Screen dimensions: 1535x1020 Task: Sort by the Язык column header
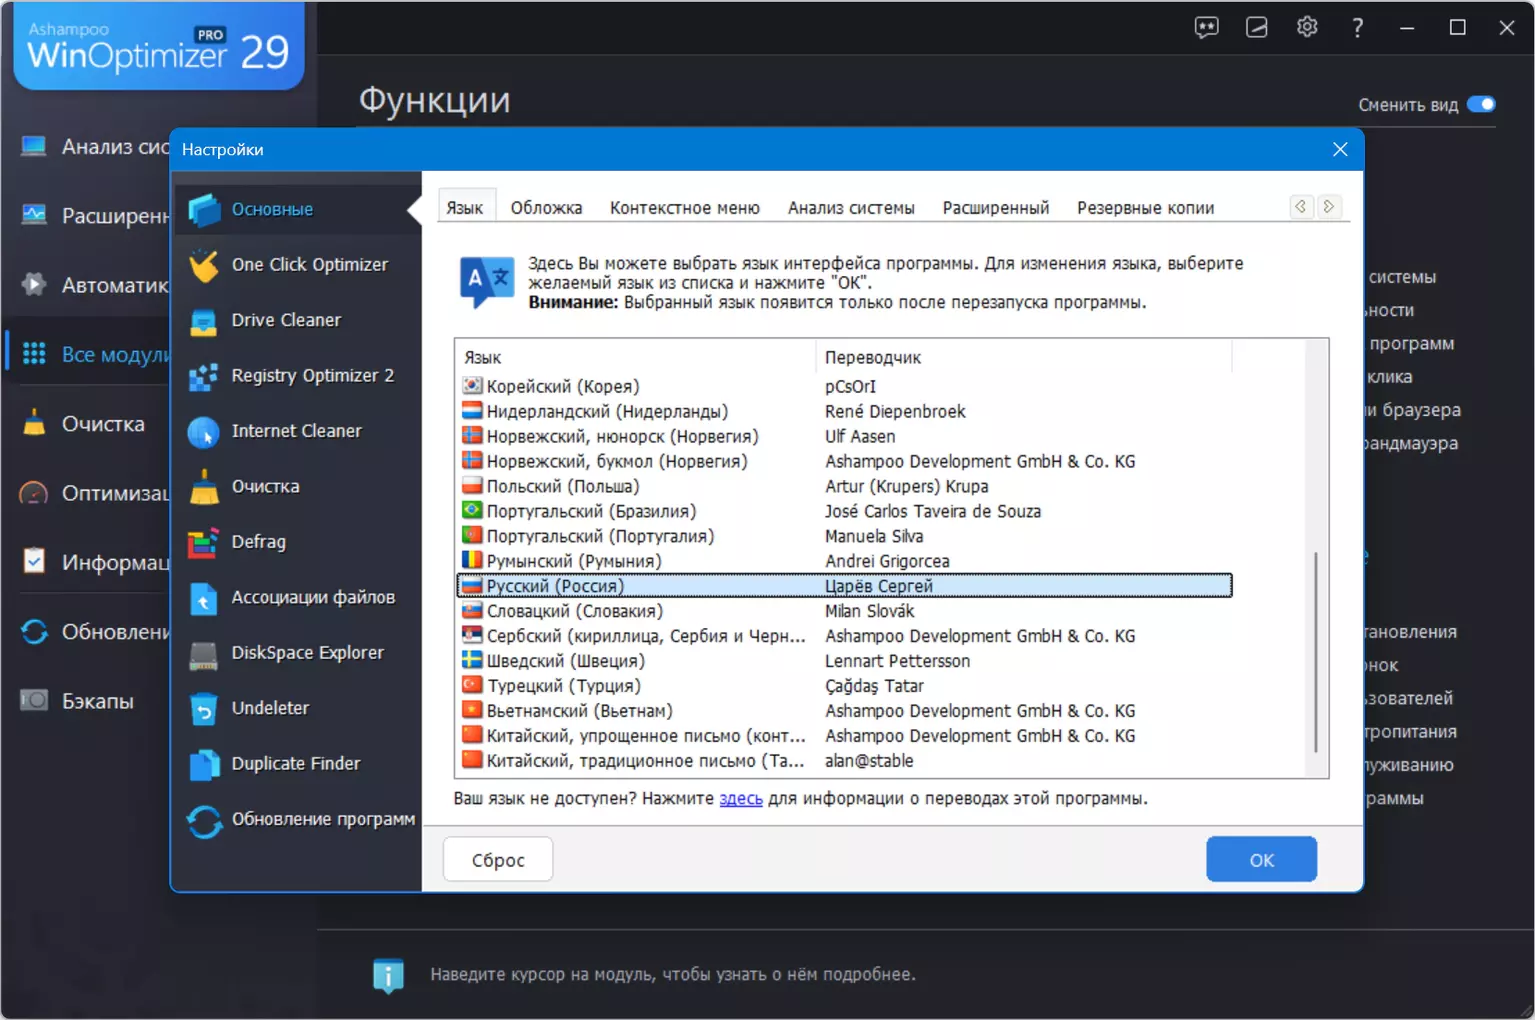636,358
